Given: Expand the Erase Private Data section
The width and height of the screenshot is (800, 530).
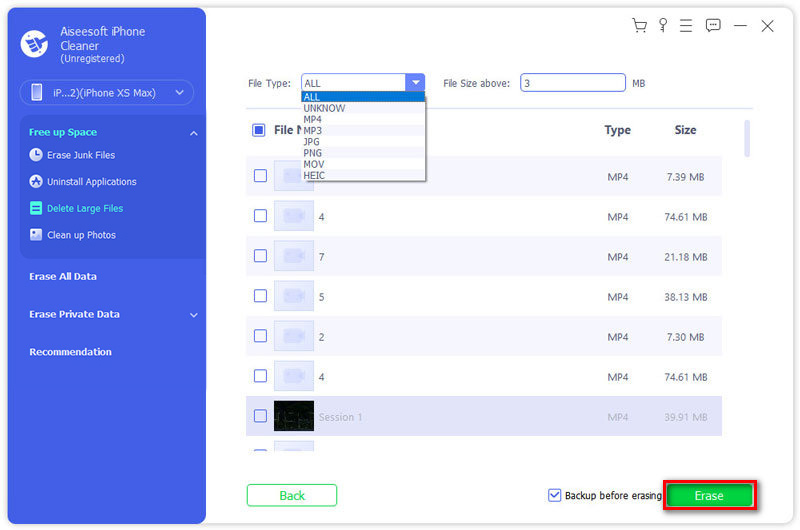Looking at the screenshot, I should point(194,315).
